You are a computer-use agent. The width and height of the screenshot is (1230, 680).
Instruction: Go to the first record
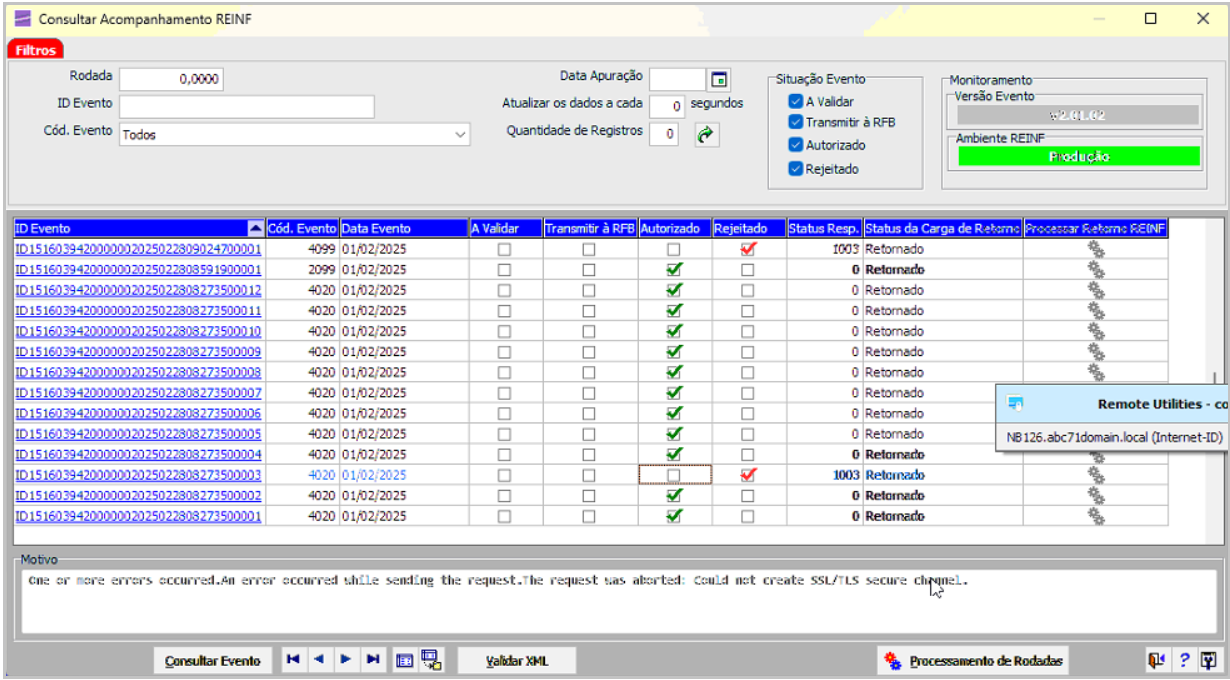[293, 660]
